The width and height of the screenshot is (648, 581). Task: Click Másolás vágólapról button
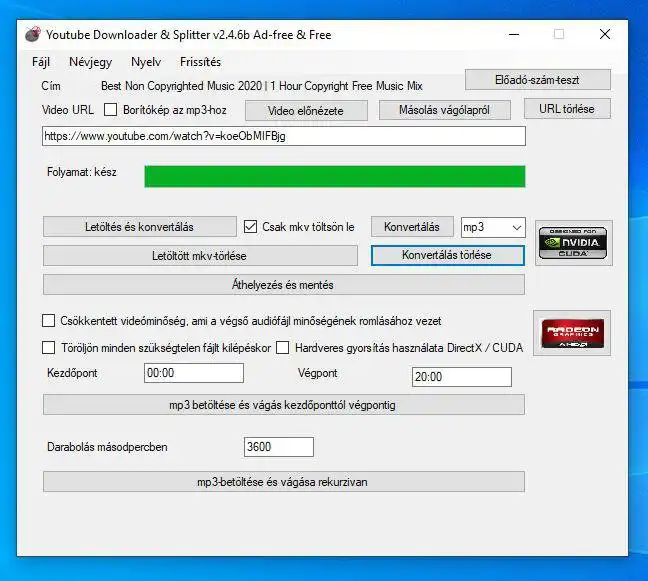445,110
